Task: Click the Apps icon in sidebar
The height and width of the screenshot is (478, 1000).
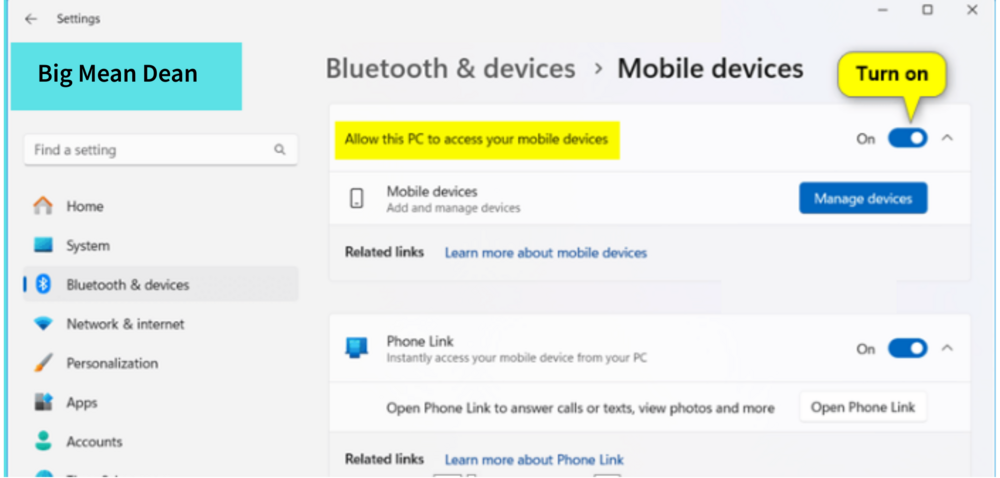Action: [x=43, y=402]
